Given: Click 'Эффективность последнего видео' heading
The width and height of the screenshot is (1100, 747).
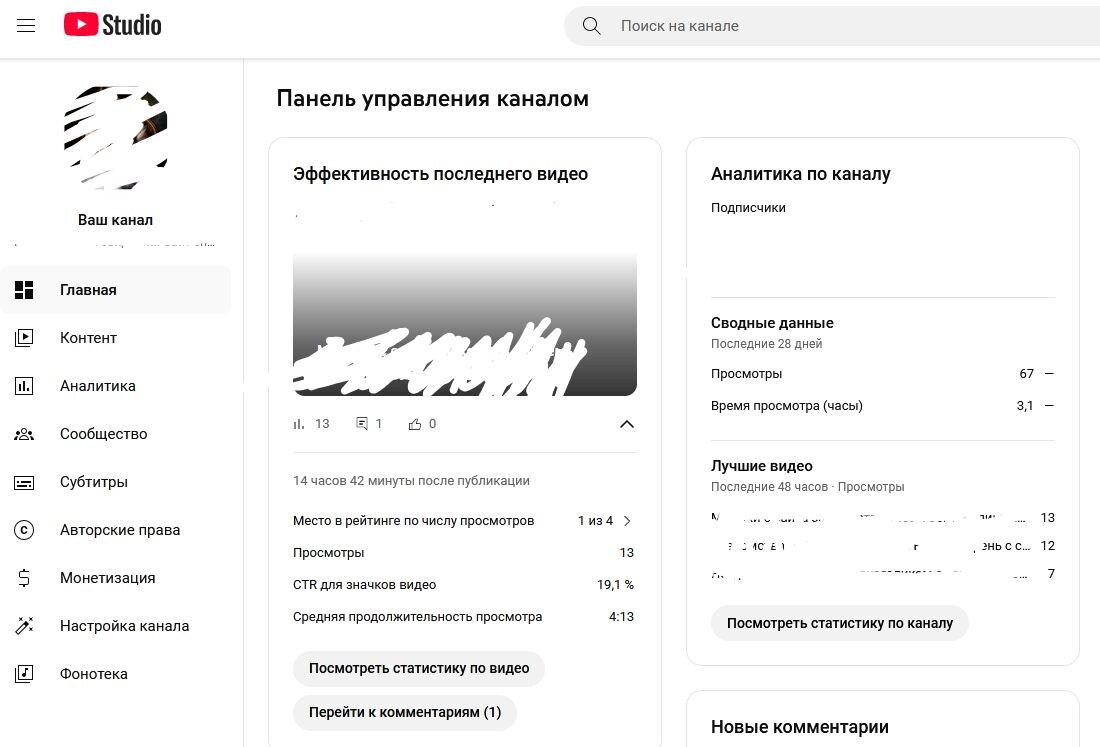Looking at the screenshot, I should click(x=441, y=174).
